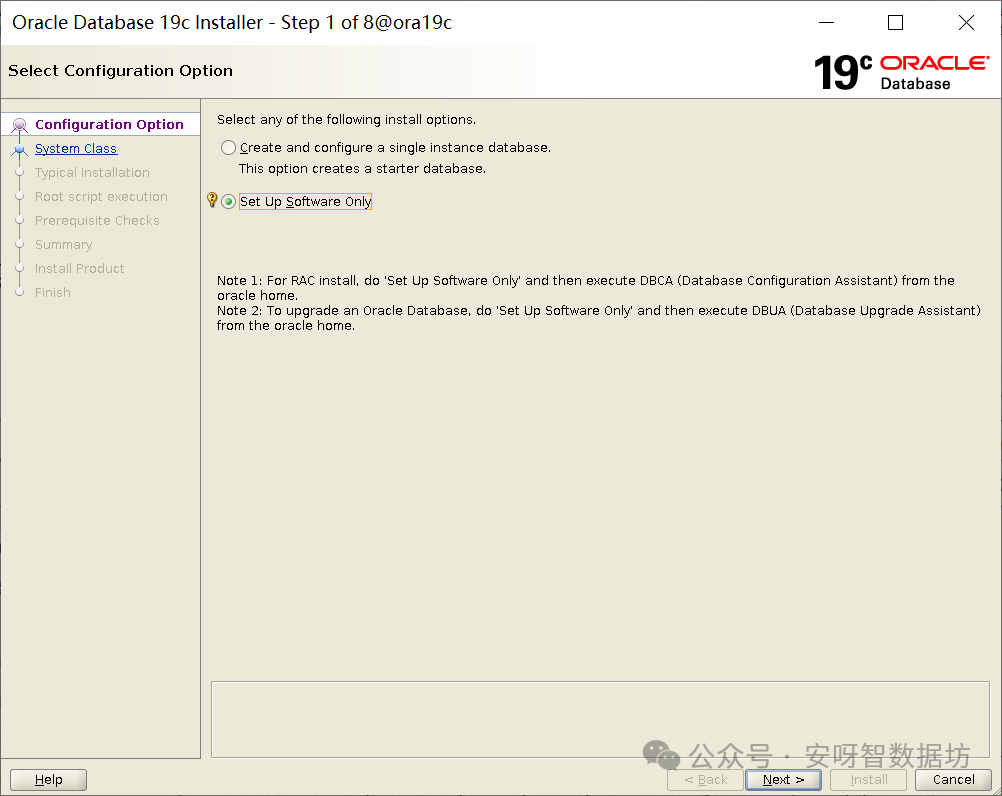The height and width of the screenshot is (796, 1002).
Task: Click 'Typical Installation' step text
Action: (92, 172)
